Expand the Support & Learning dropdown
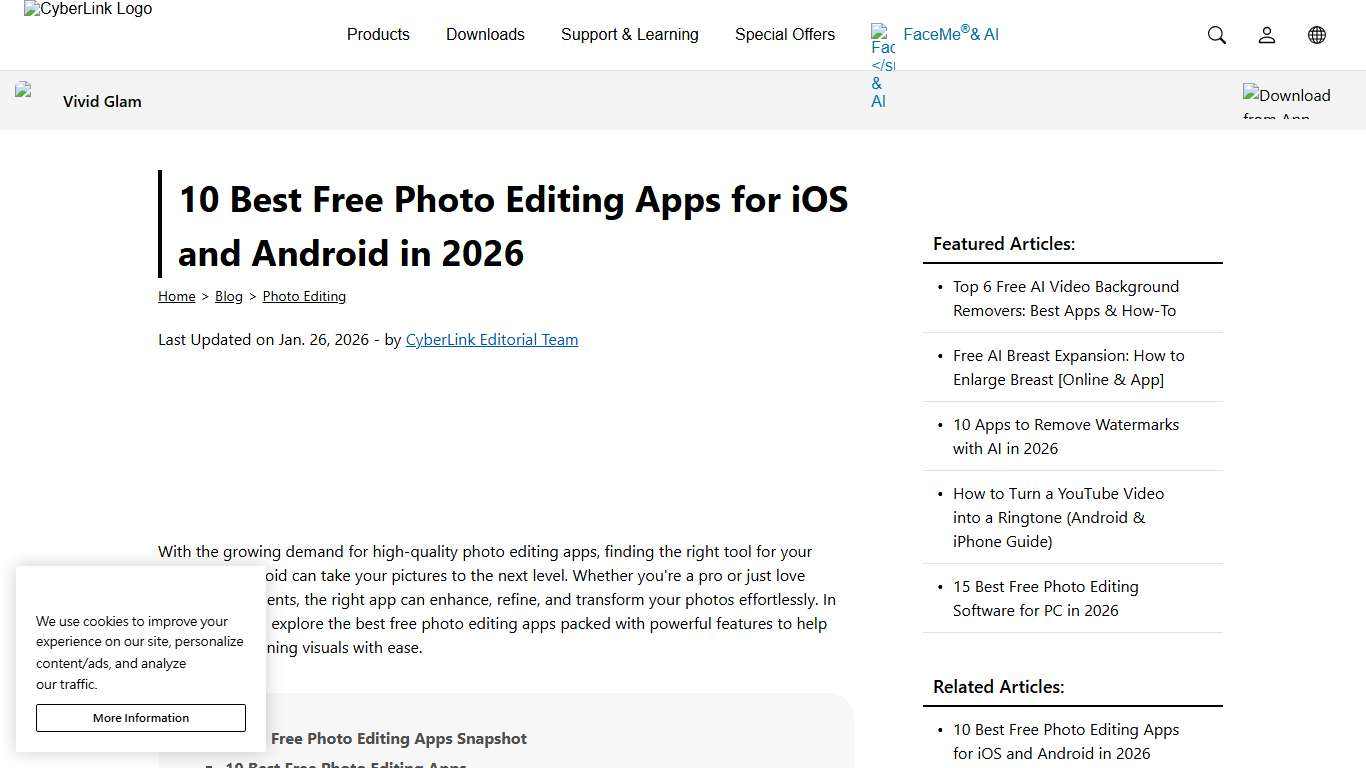The height and width of the screenshot is (768, 1366). pos(630,34)
